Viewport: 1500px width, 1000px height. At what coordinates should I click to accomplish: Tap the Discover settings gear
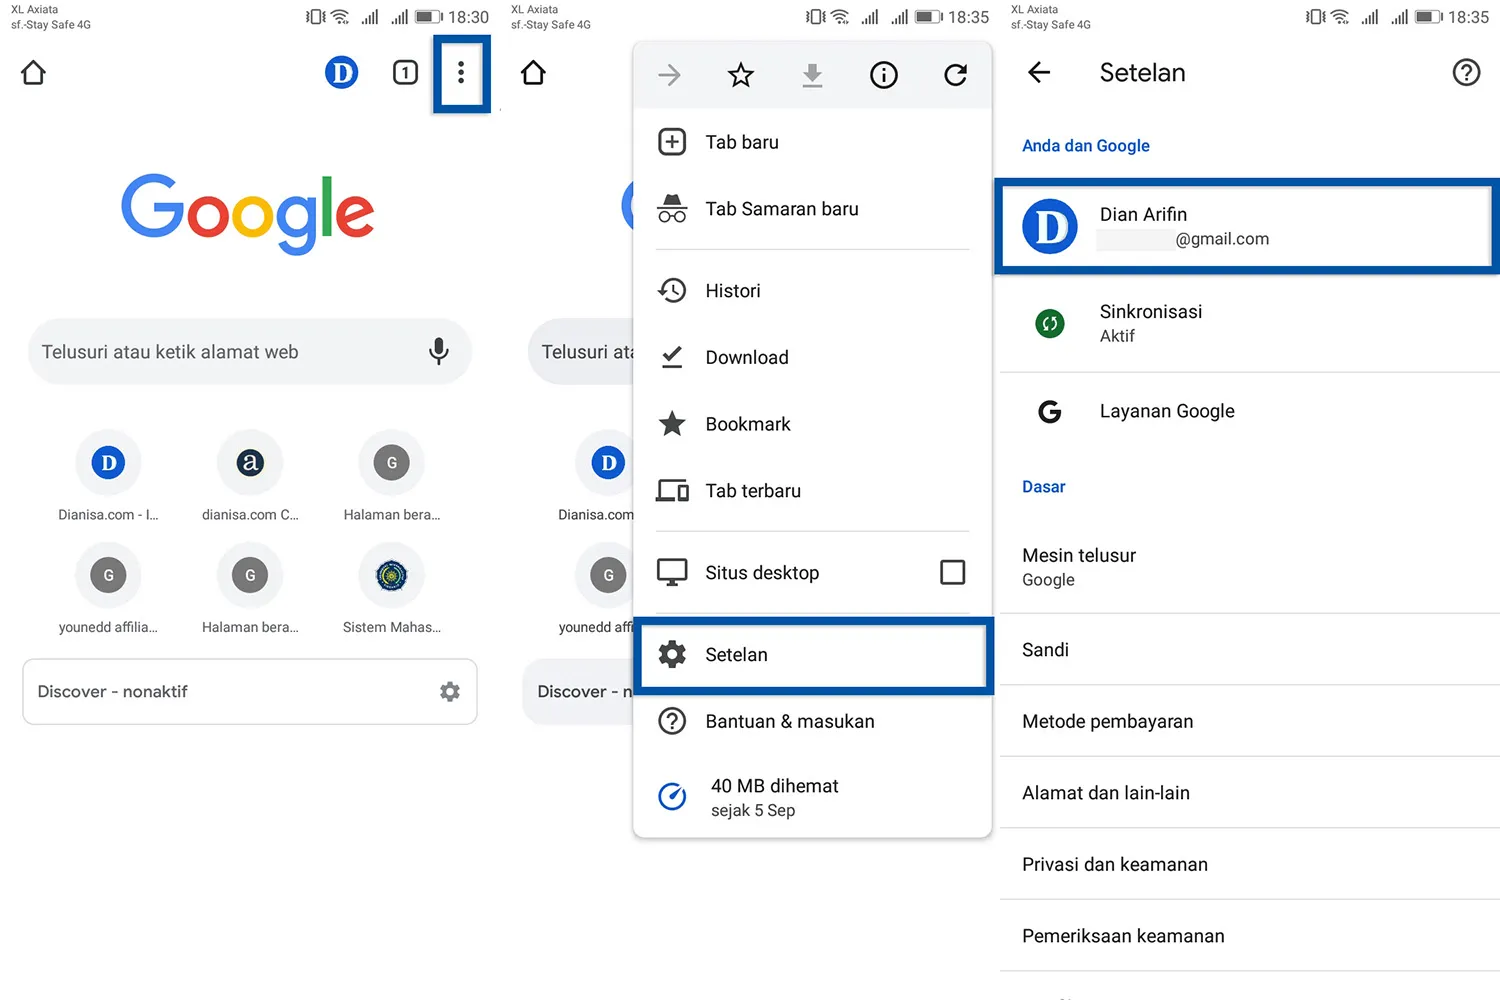point(450,691)
